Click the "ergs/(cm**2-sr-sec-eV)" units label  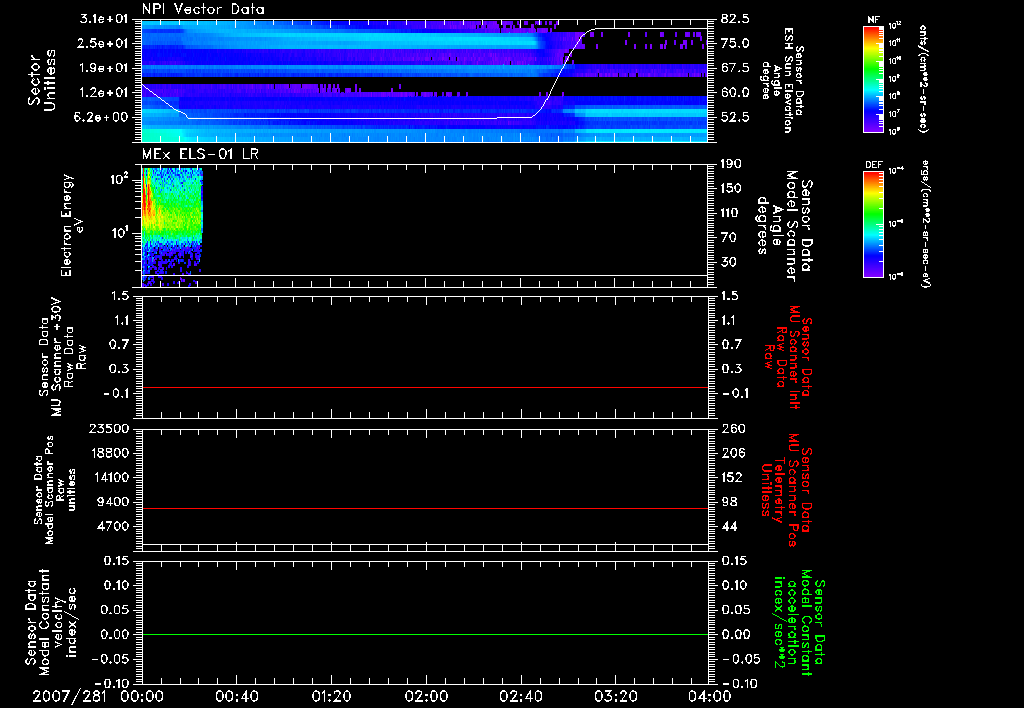point(925,223)
